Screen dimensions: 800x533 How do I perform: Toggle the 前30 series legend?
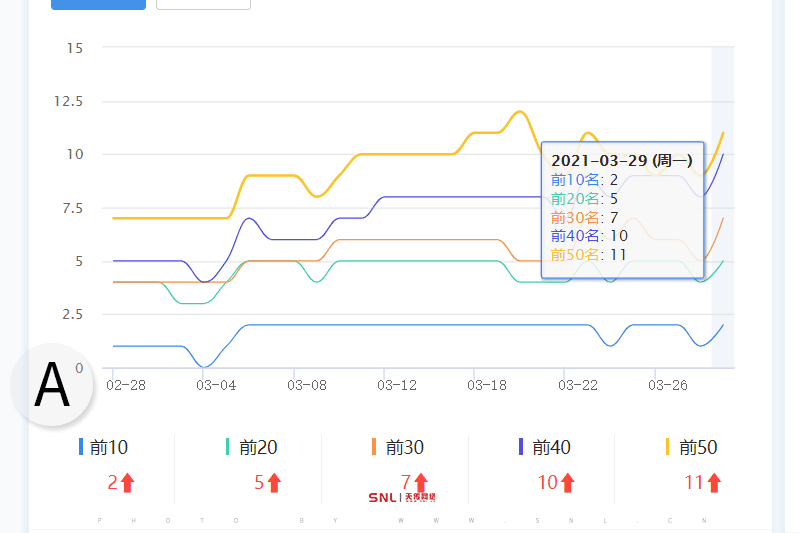(x=404, y=447)
